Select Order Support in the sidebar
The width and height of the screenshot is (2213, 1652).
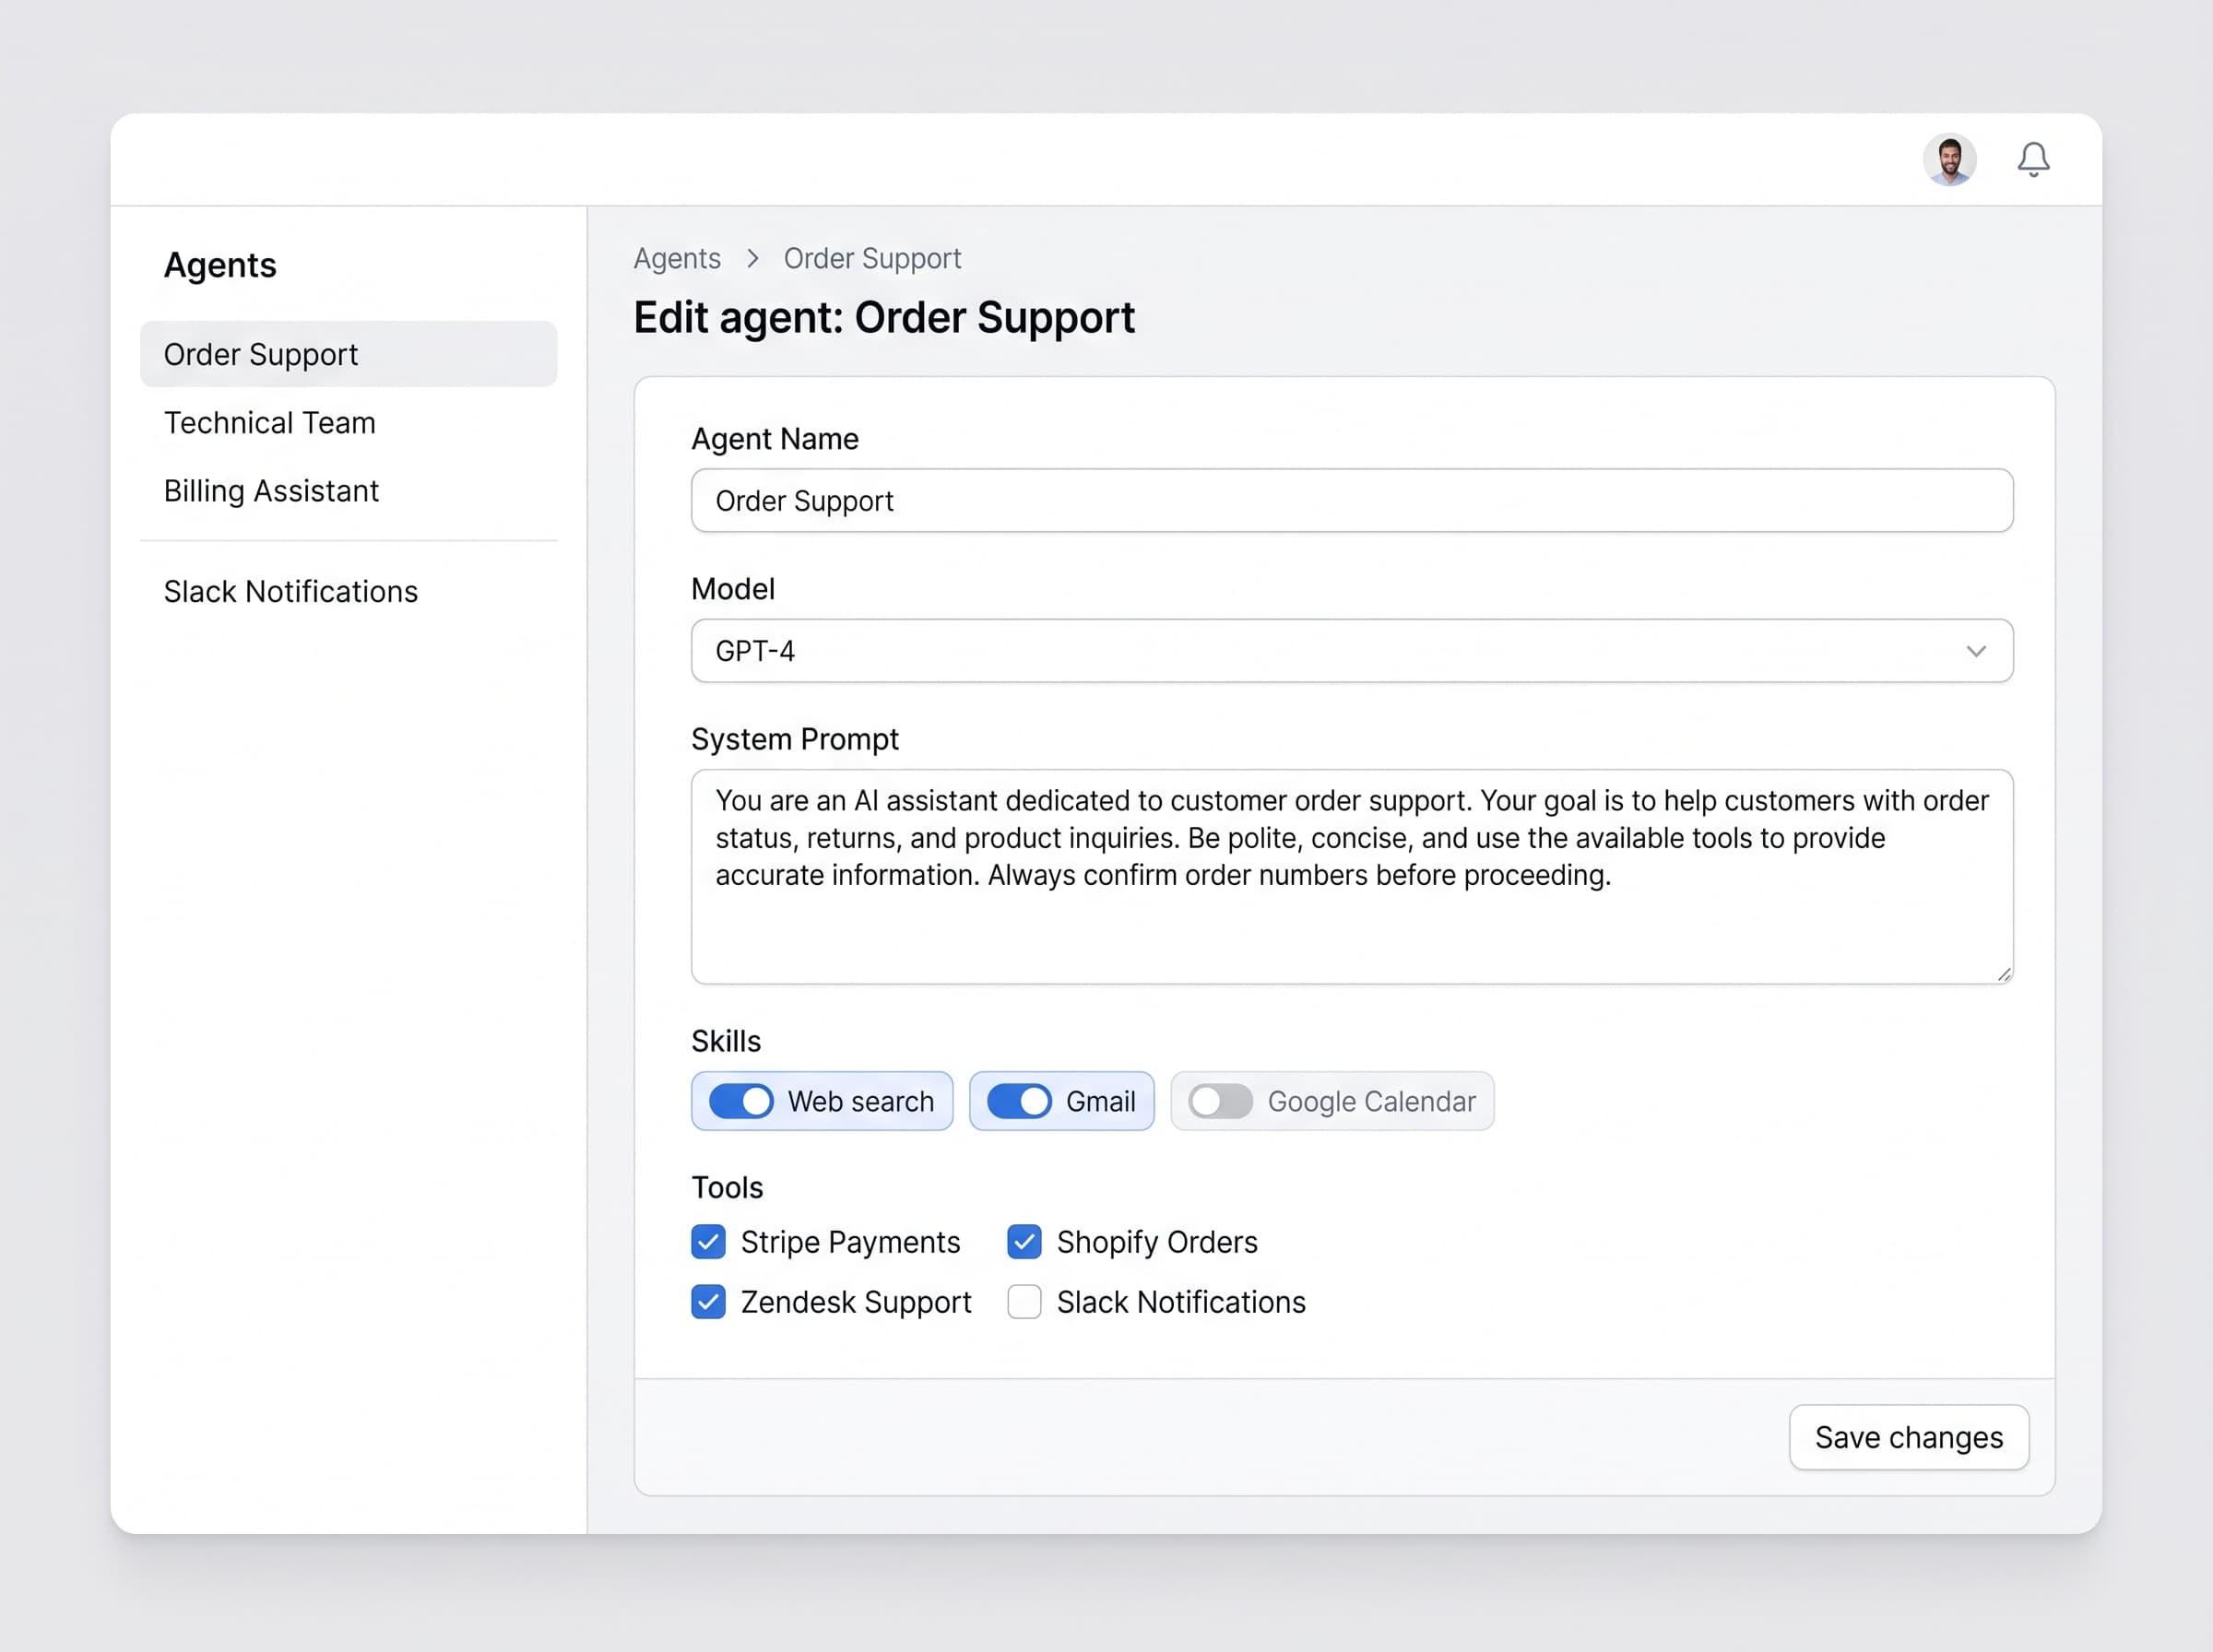pyautogui.click(x=348, y=354)
